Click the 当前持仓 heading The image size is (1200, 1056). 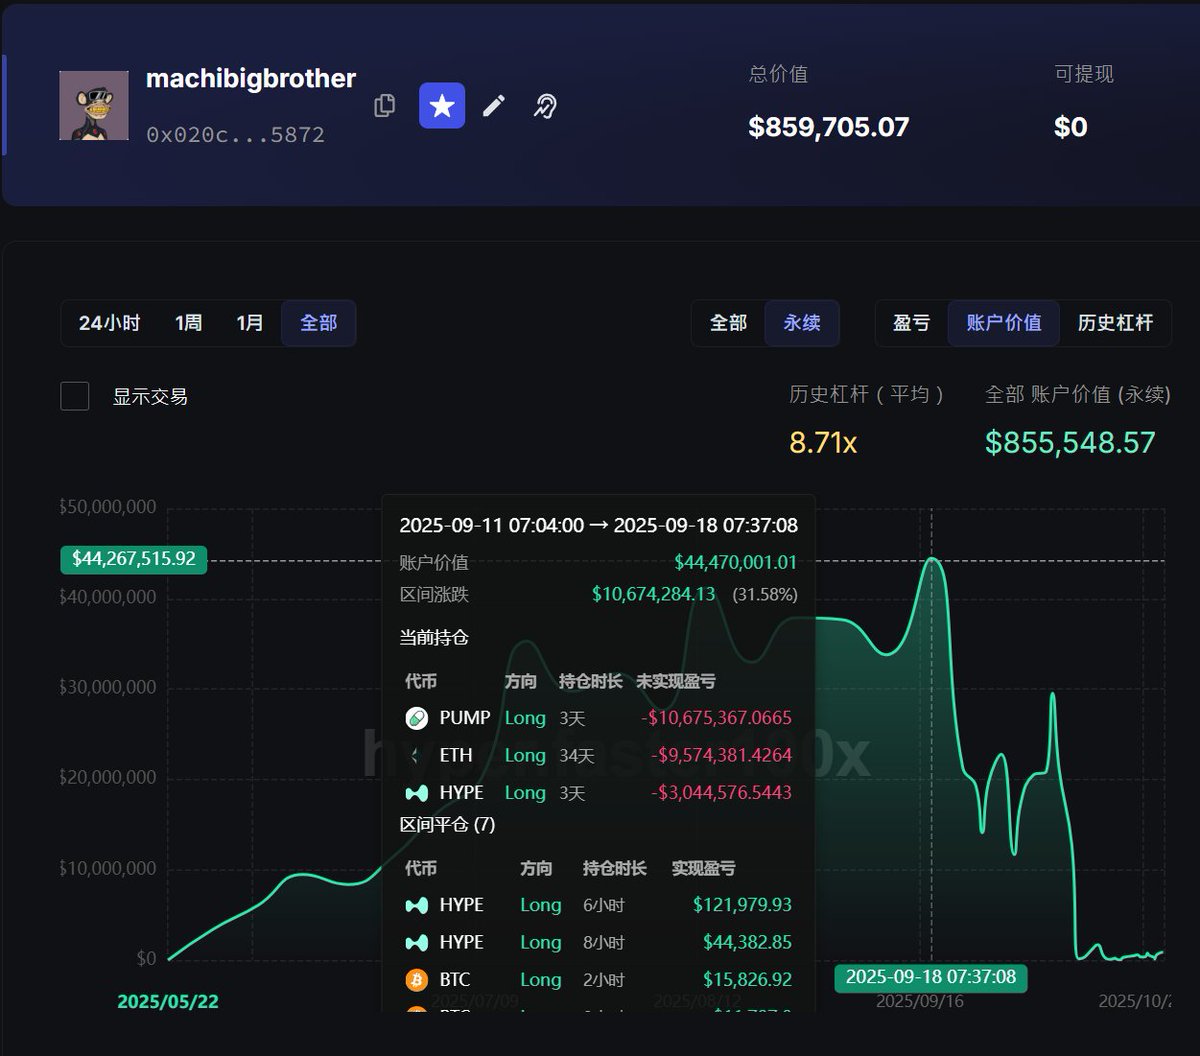[x=434, y=637]
